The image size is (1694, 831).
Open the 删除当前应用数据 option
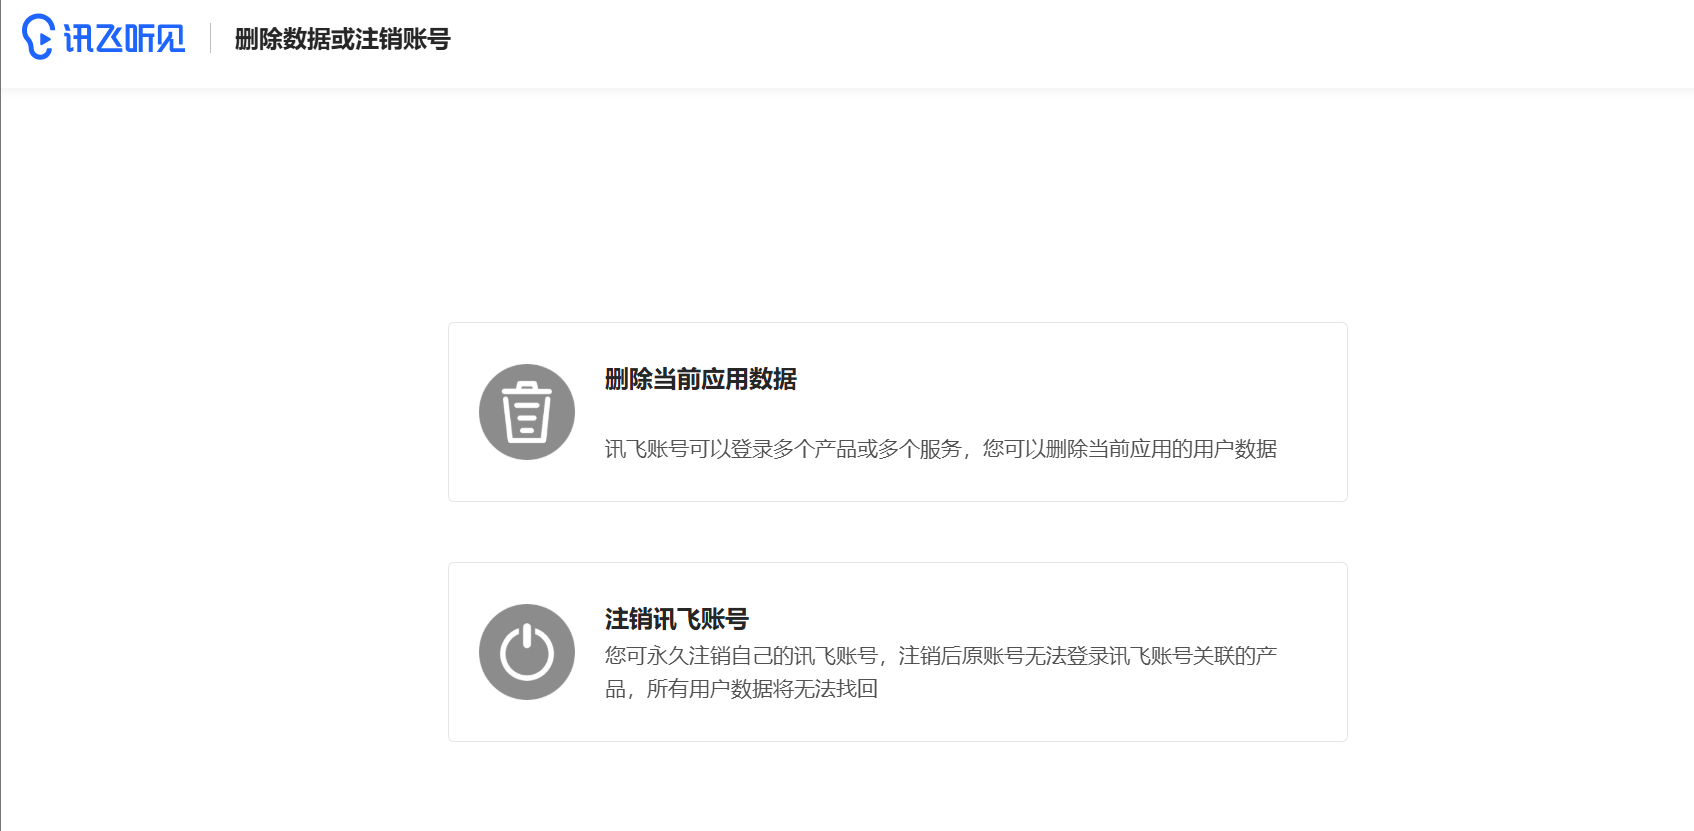point(898,412)
